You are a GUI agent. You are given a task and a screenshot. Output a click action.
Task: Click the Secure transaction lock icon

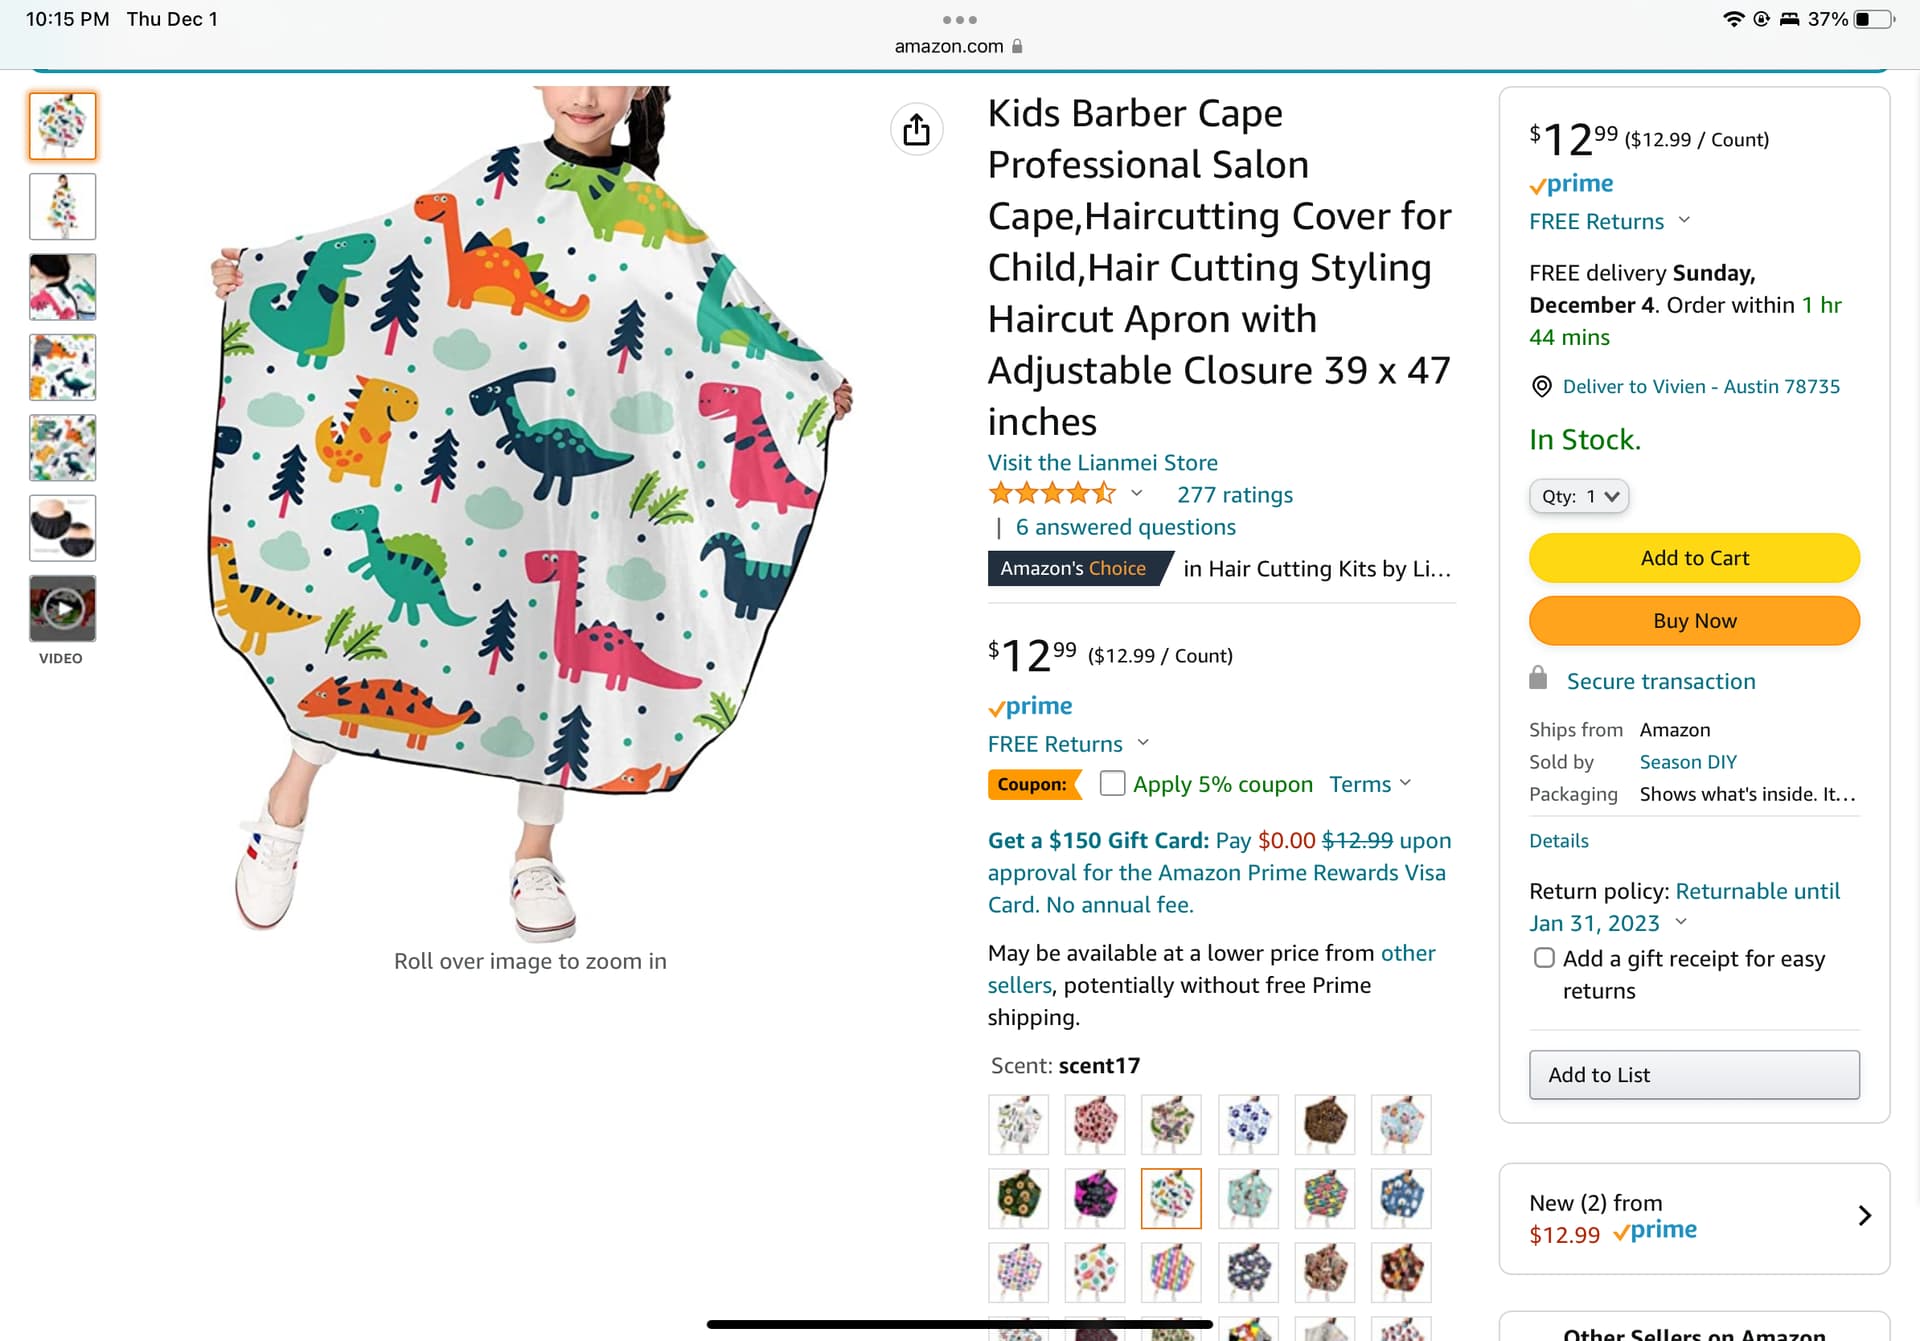(x=1538, y=680)
